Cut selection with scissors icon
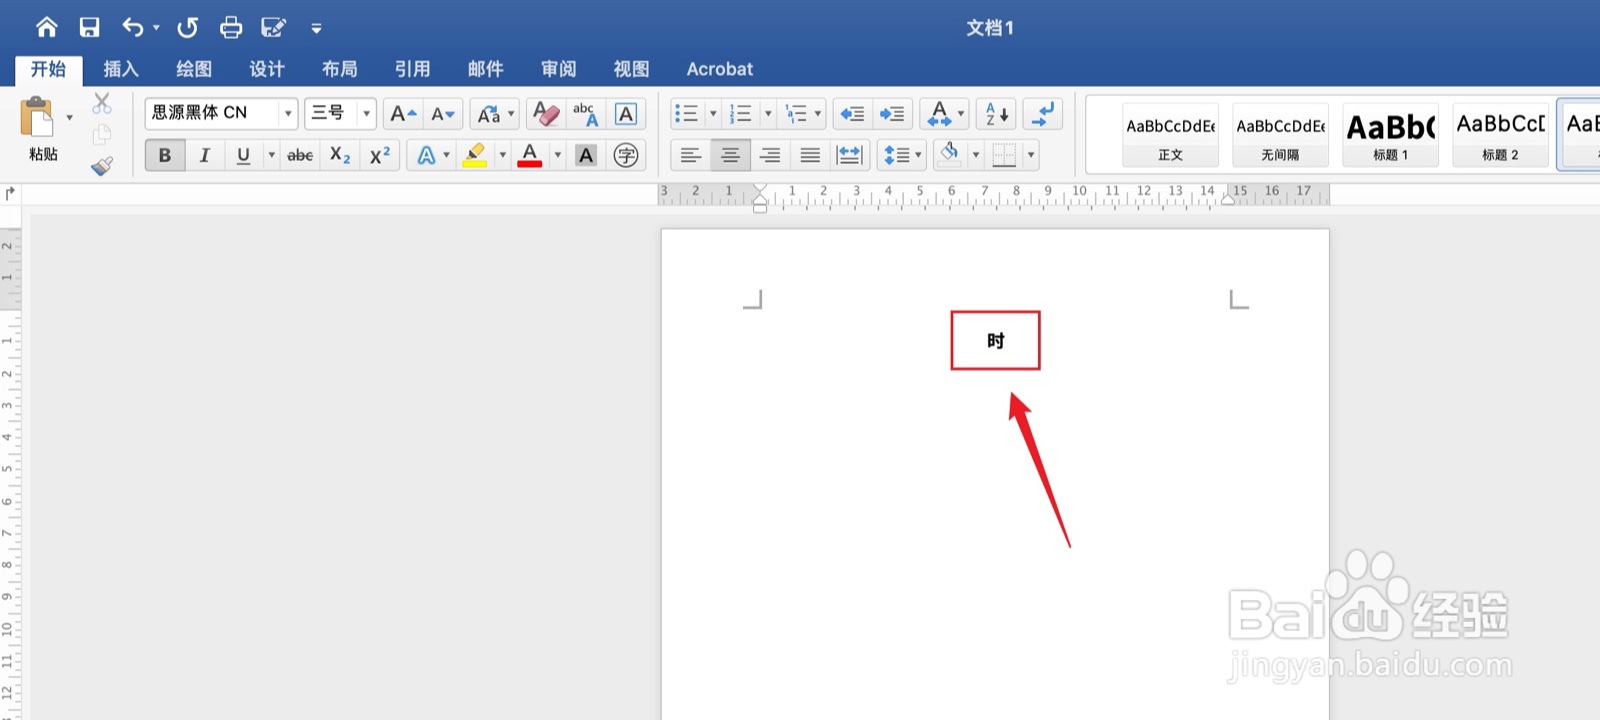1600x720 pixels. click(x=102, y=103)
